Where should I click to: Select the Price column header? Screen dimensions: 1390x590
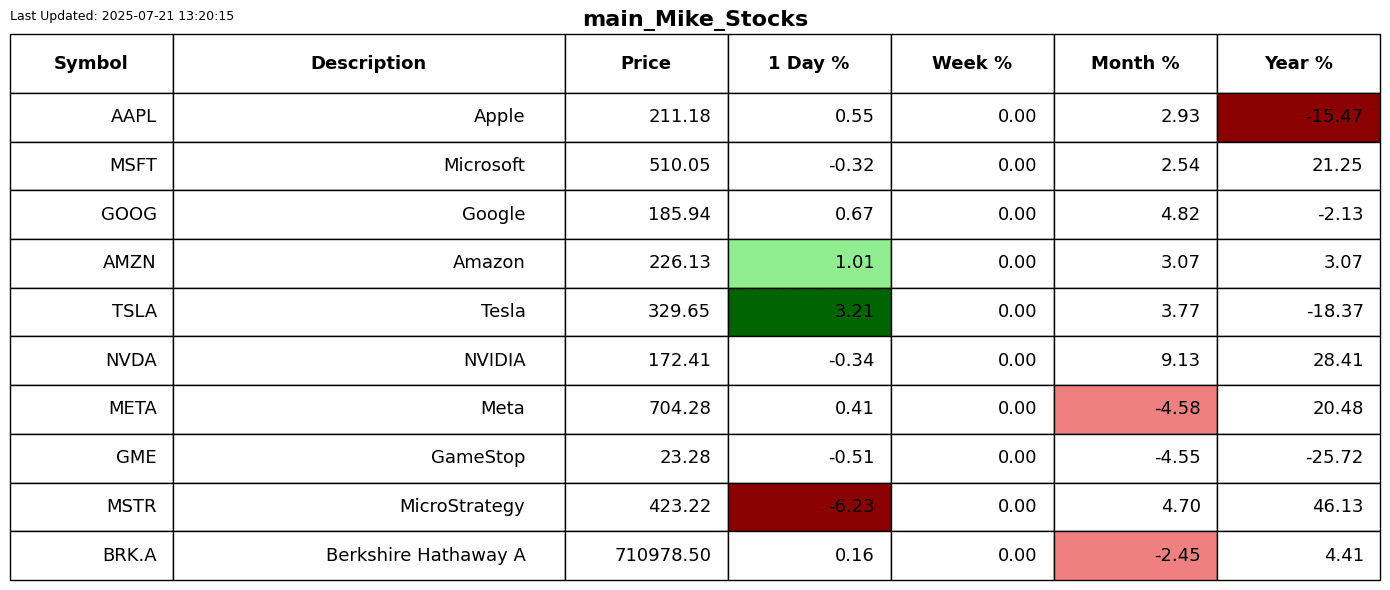646,64
